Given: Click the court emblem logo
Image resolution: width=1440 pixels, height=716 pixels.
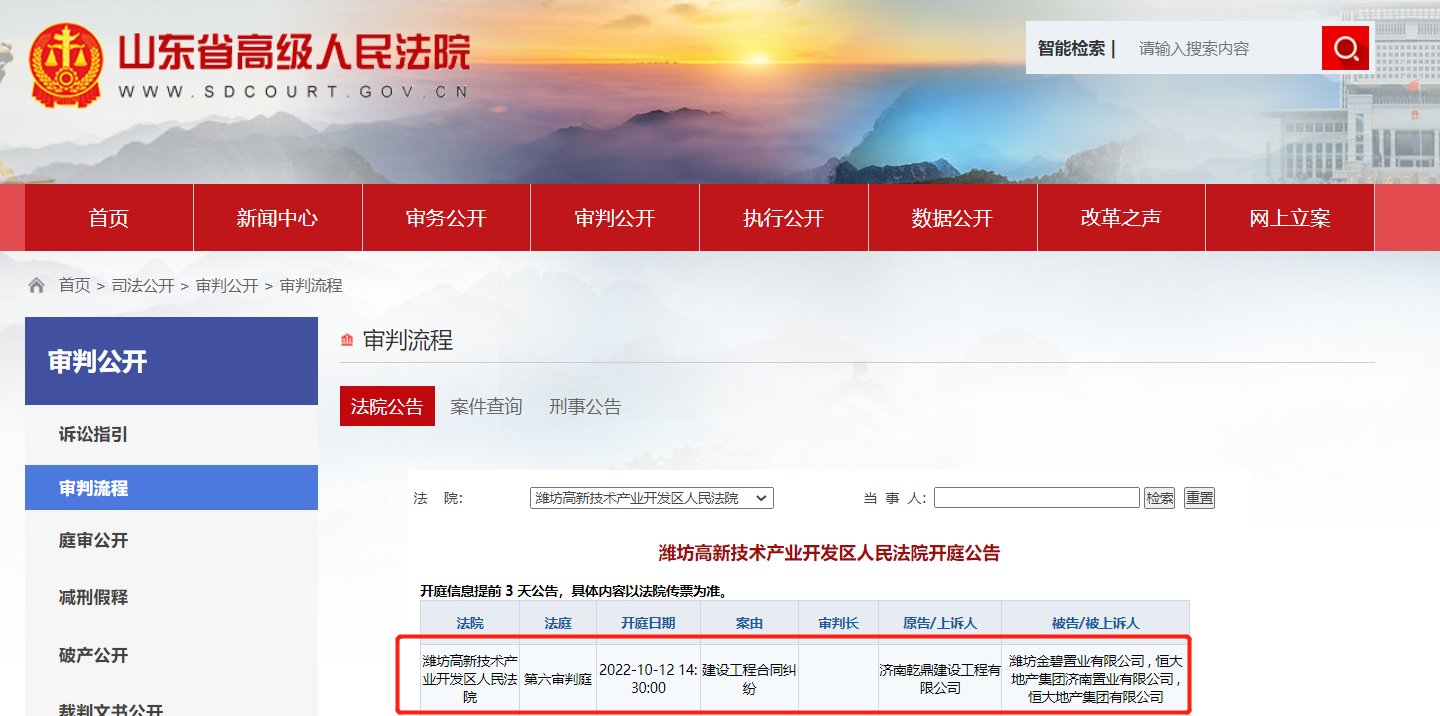Looking at the screenshot, I should tap(66, 66).
